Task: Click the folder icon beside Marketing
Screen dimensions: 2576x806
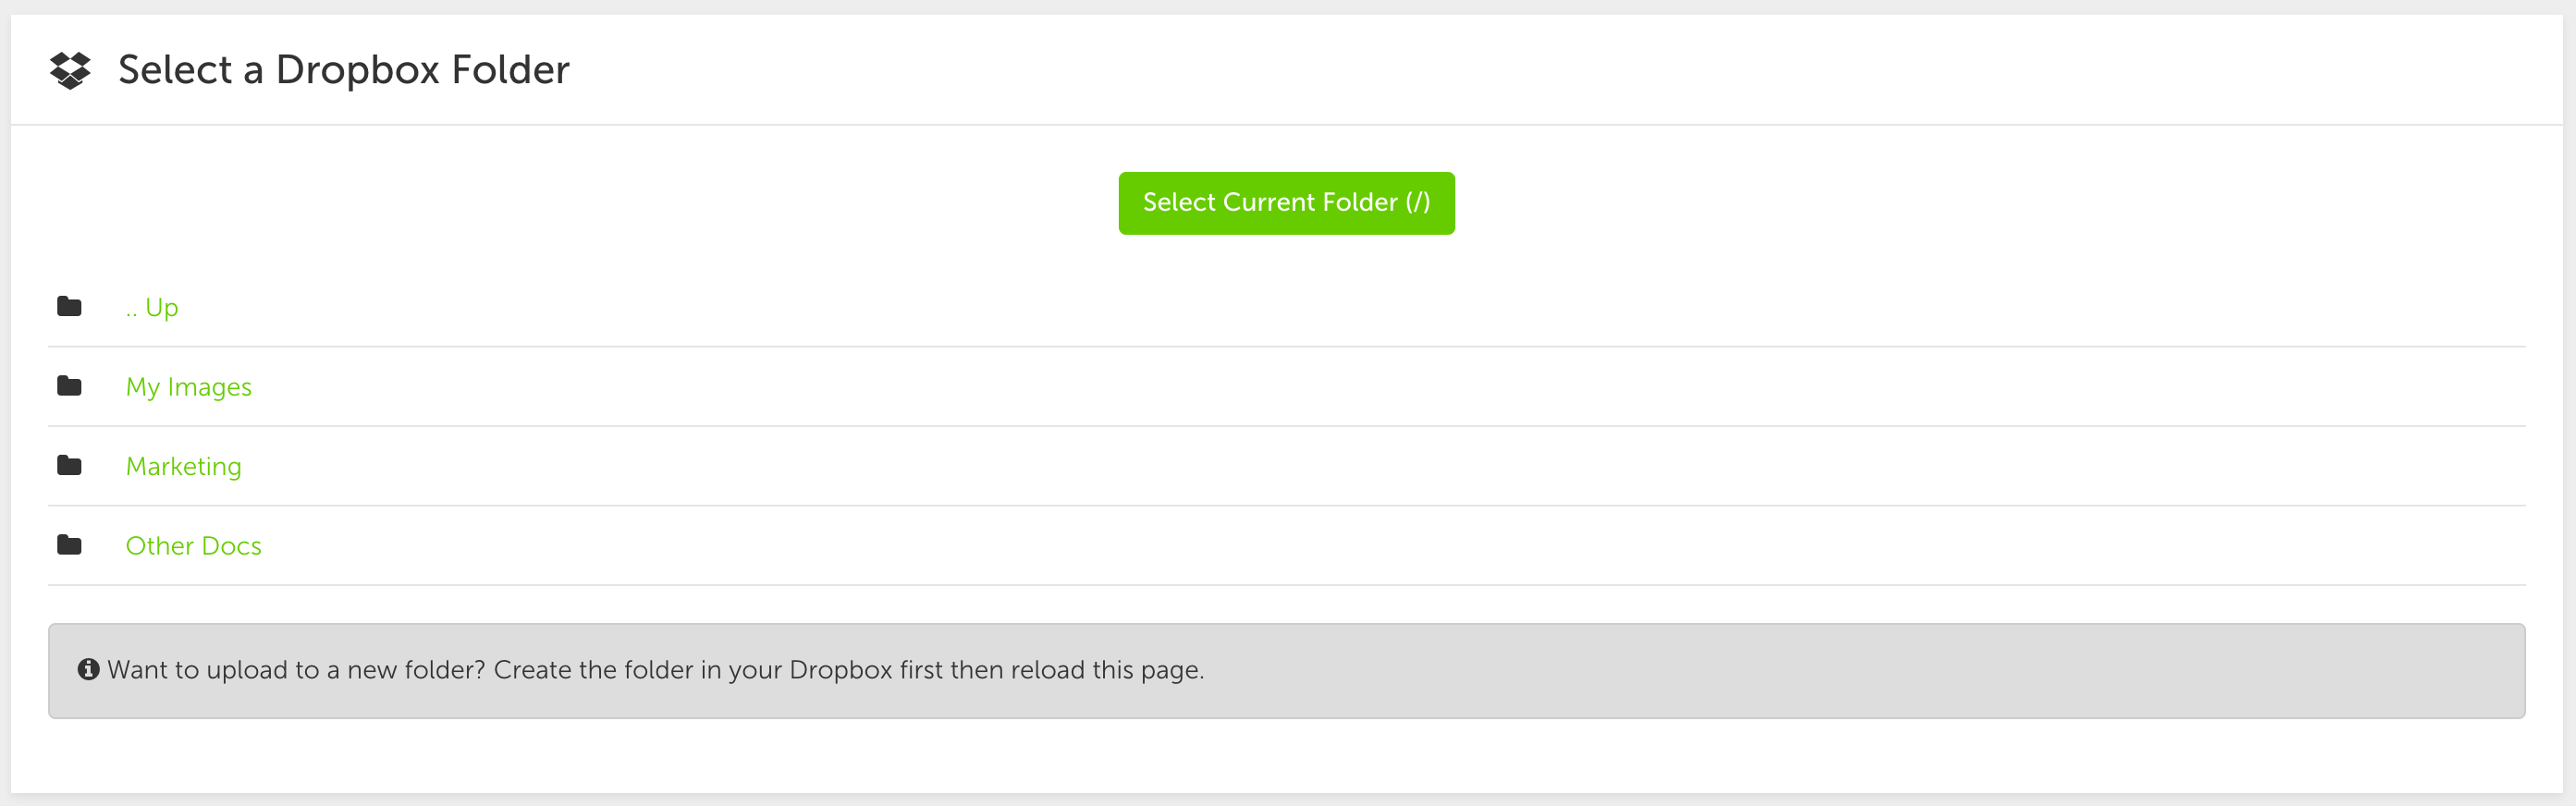Action: pyautogui.click(x=69, y=465)
